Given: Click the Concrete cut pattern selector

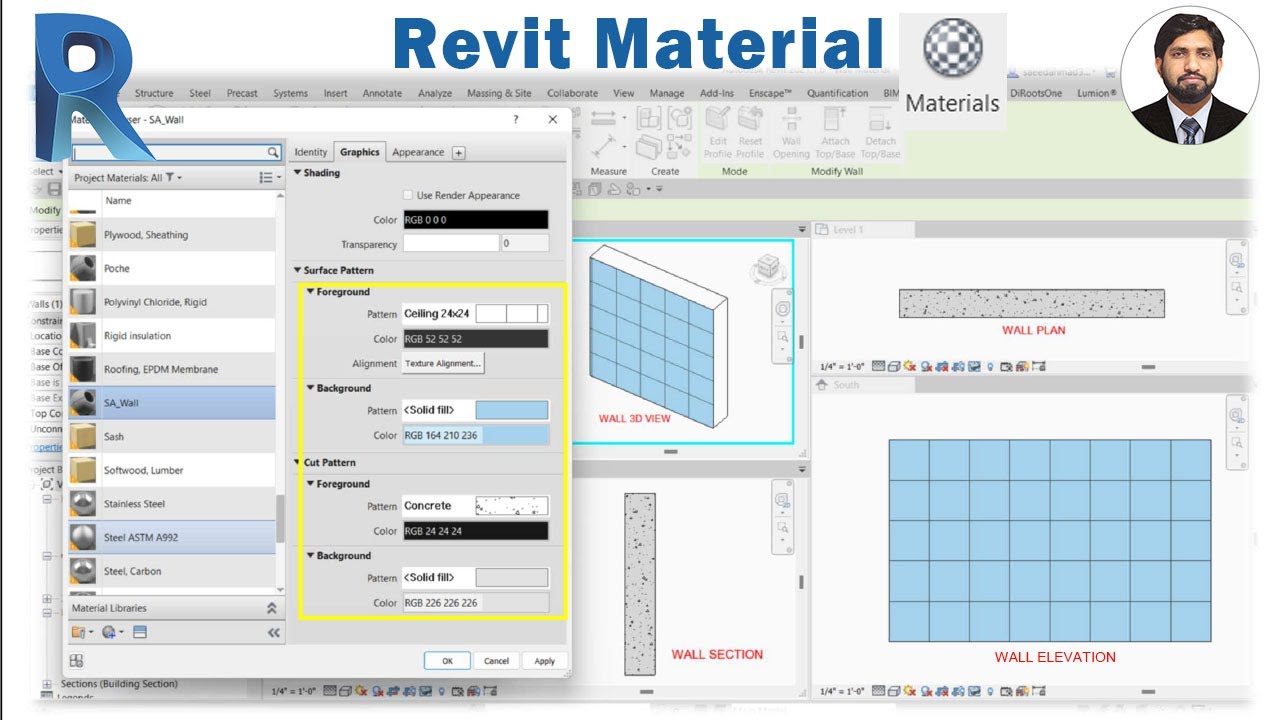Looking at the screenshot, I should [x=475, y=506].
